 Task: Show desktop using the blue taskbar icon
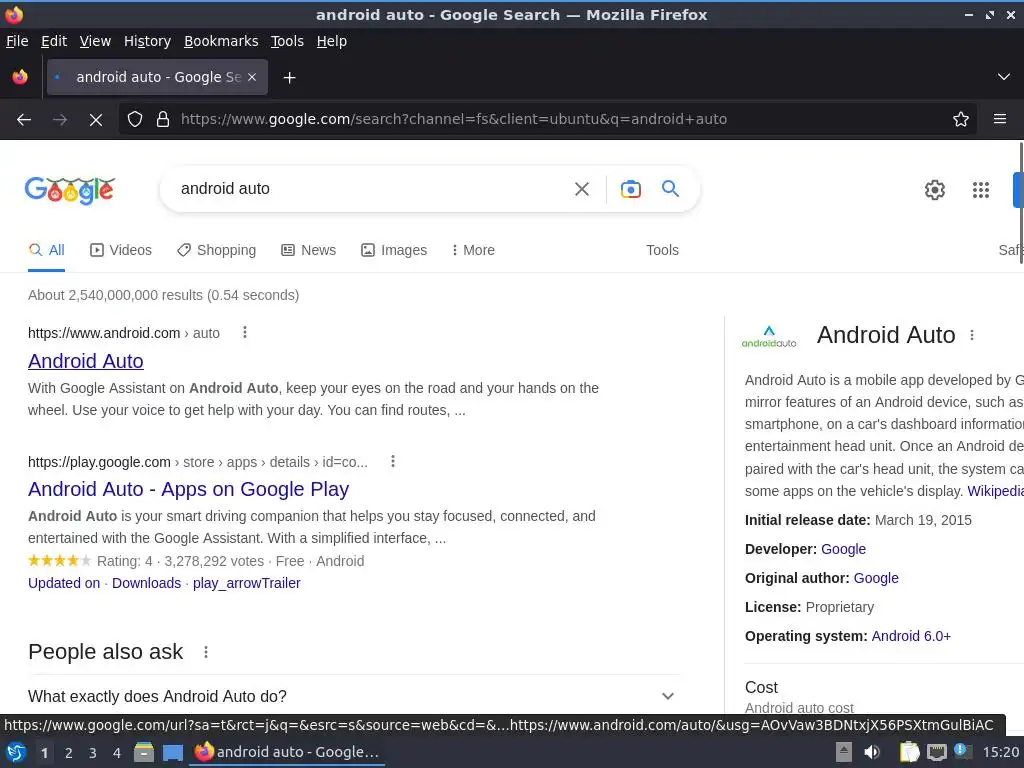[173, 752]
